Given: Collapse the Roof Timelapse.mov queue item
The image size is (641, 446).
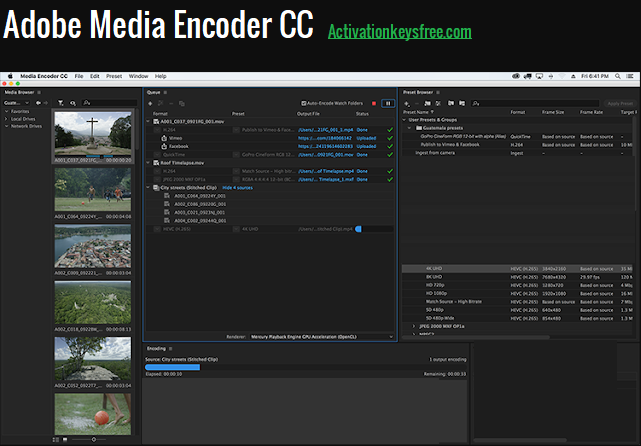Looking at the screenshot, I should (x=148, y=163).
